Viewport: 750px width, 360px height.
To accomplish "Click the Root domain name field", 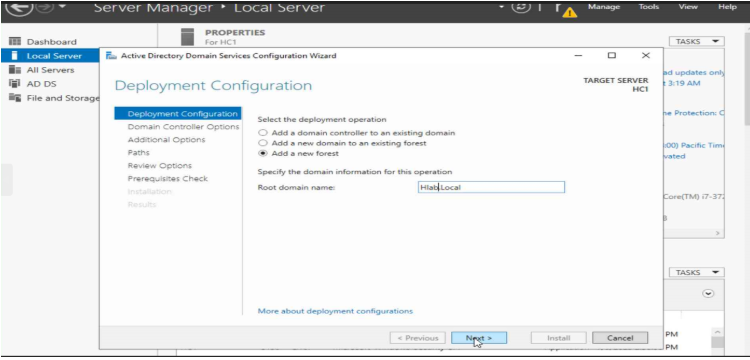I will coord(491,187).
